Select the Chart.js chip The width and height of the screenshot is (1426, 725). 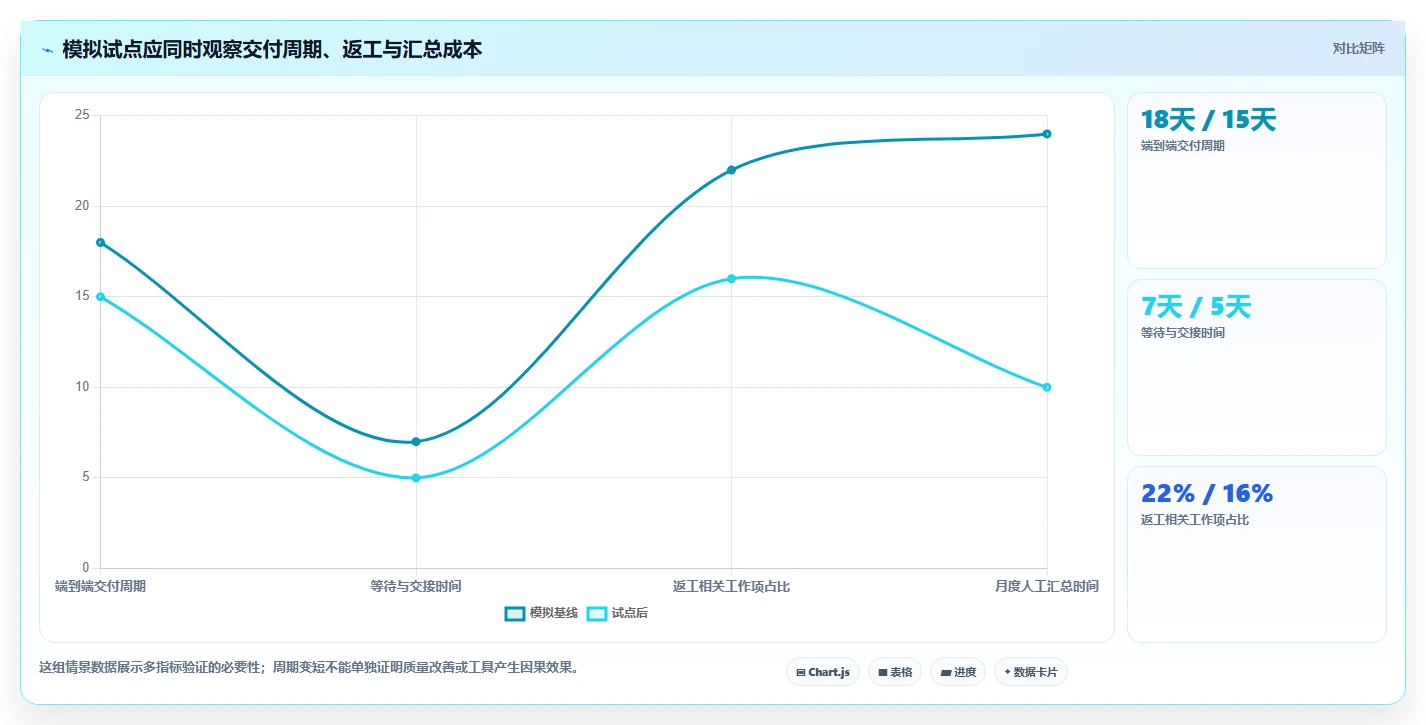(823, 672)
